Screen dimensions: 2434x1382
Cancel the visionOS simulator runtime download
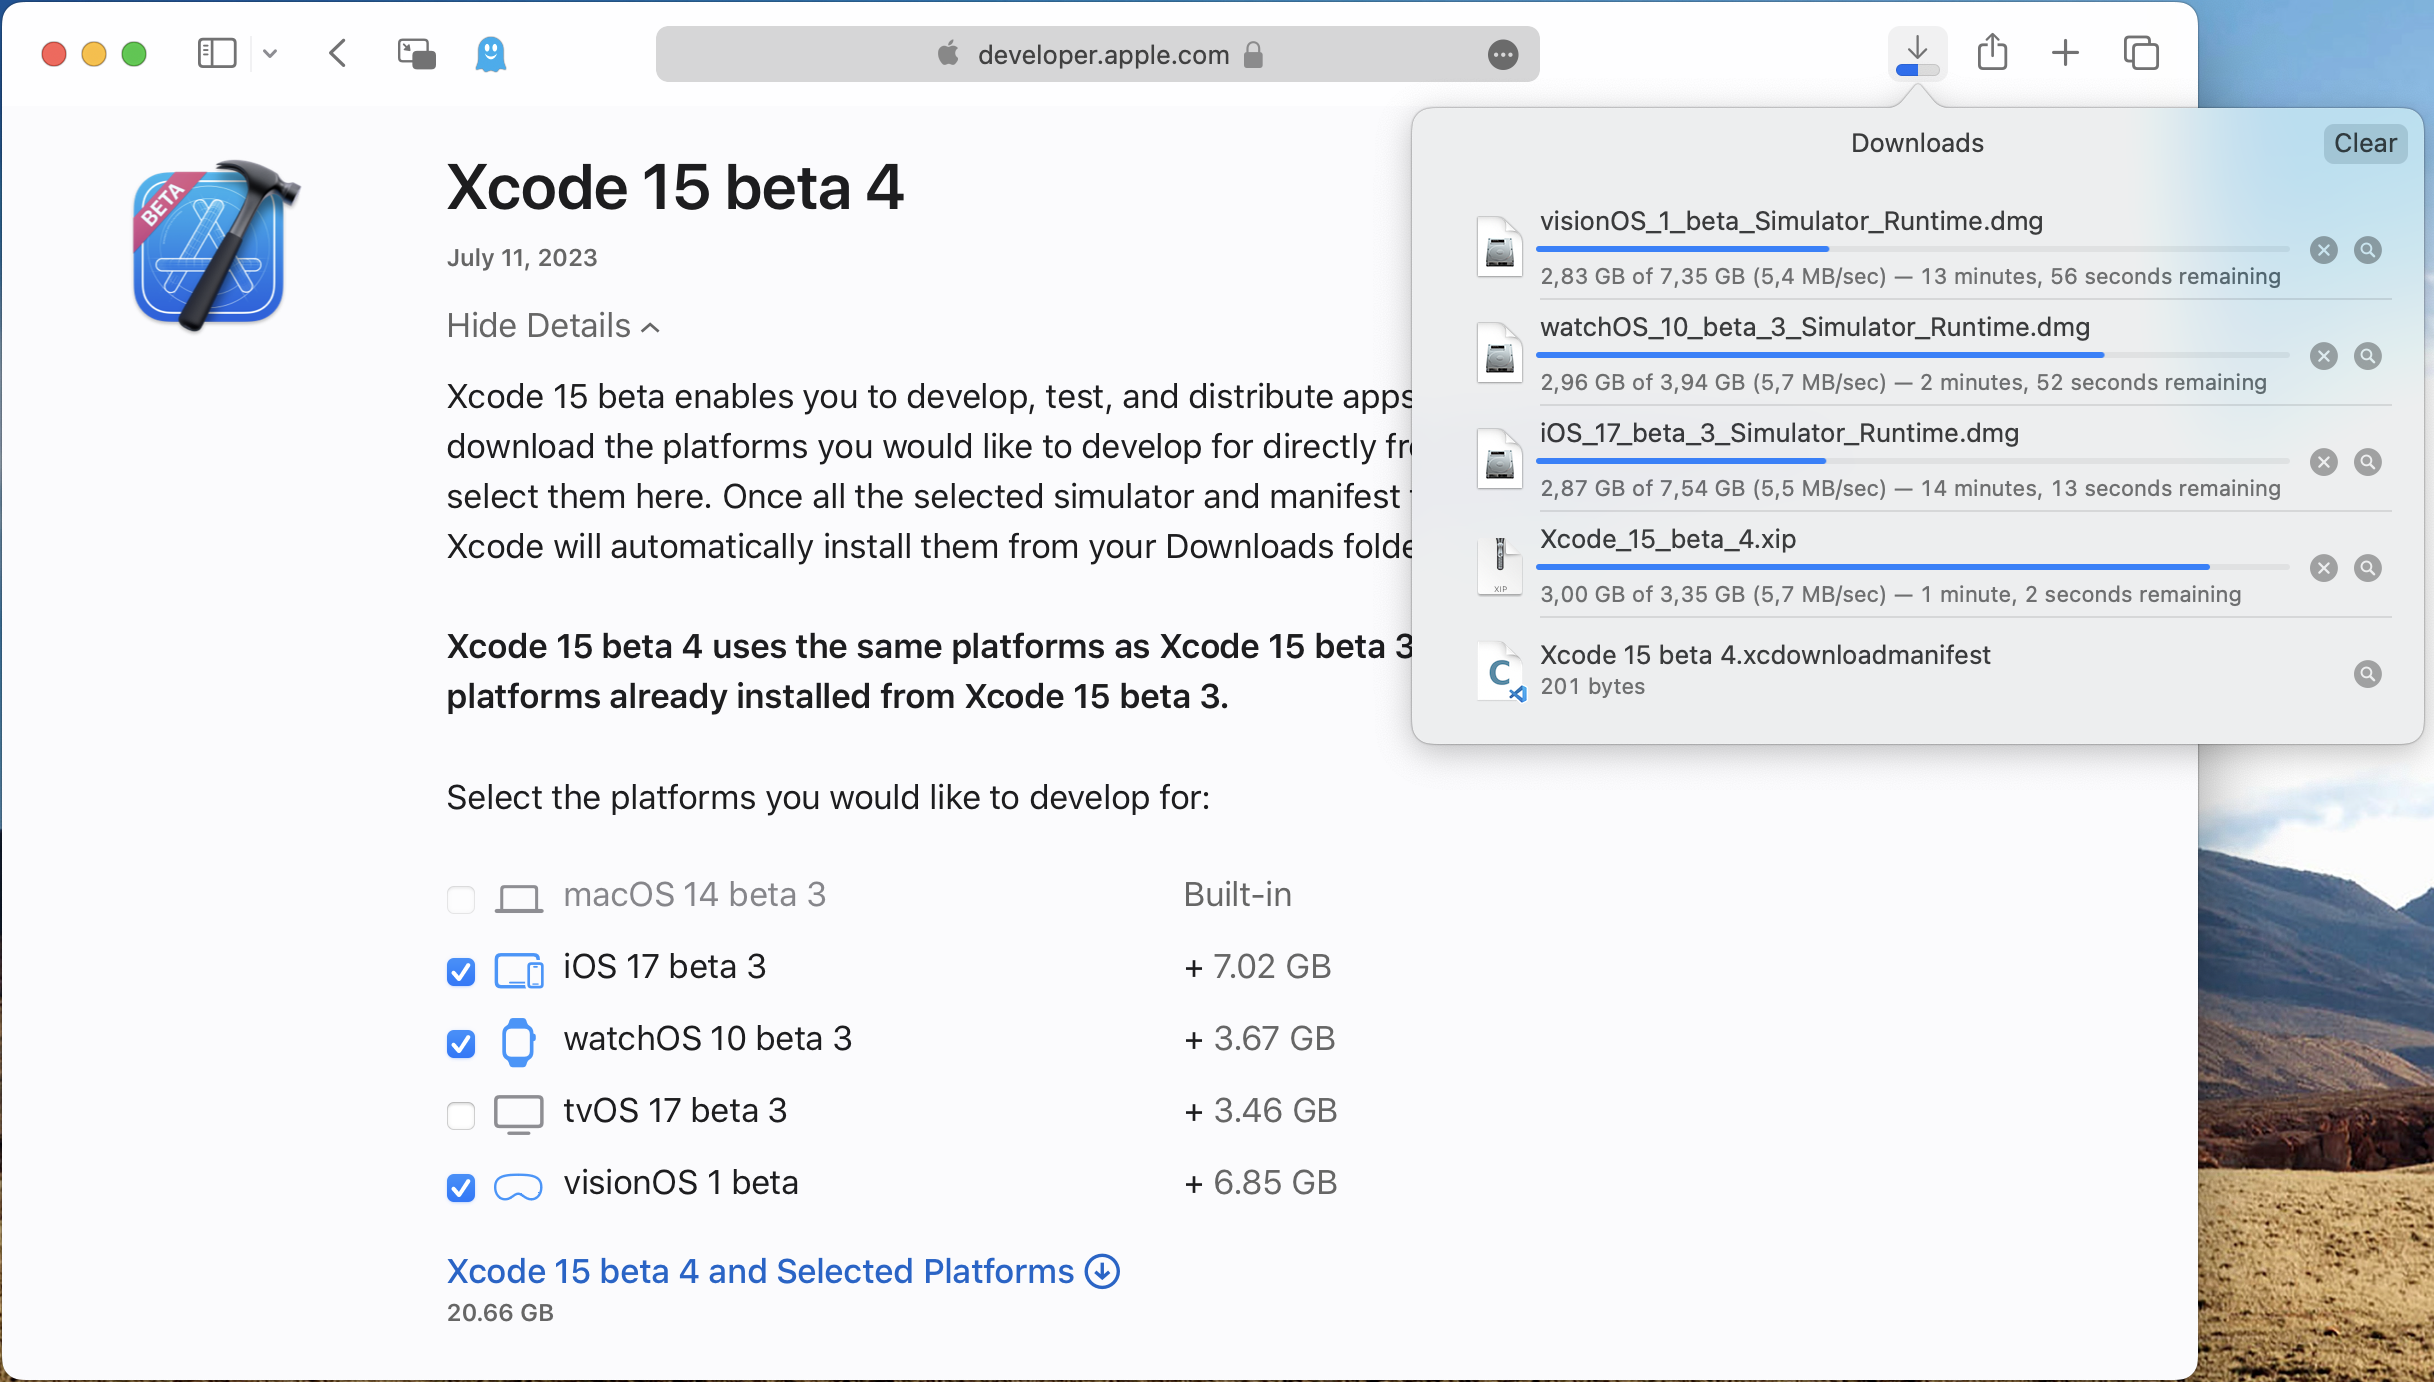[x=2323, y=250]
